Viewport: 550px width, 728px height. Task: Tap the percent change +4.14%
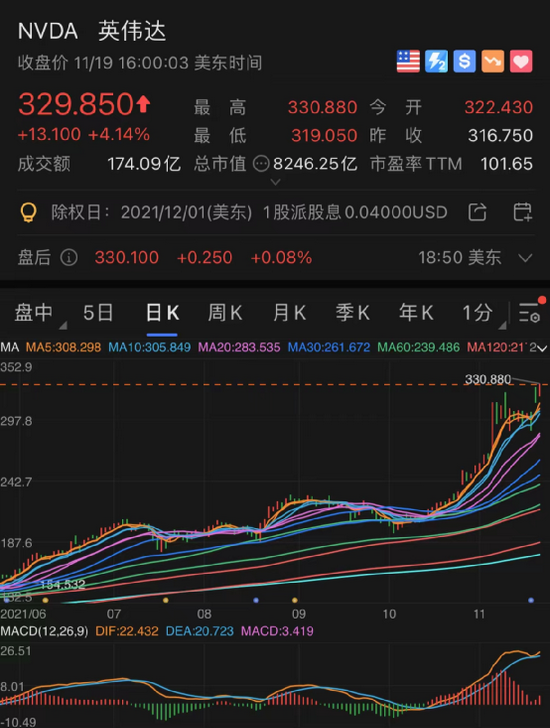pos(119,135)
